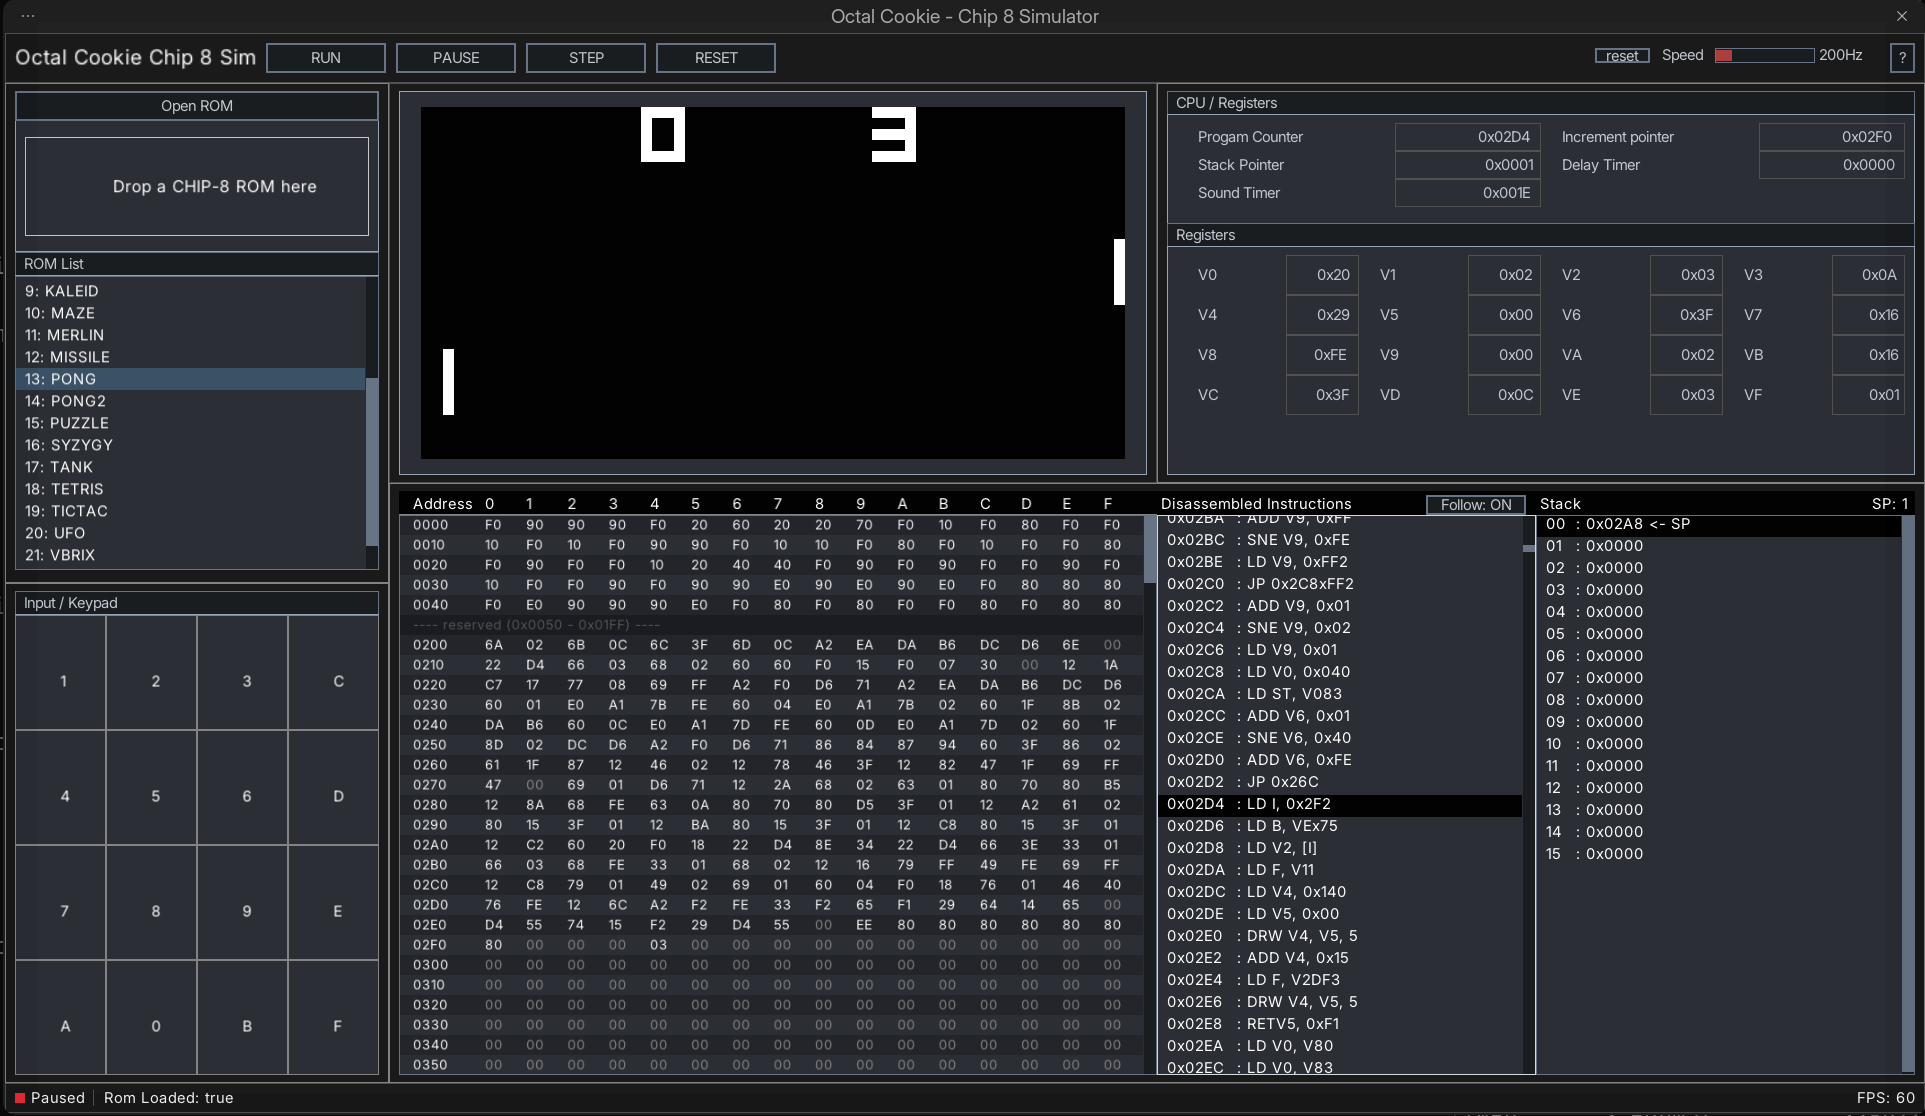Click the Open ROM header
This screenshot has height=1116, width=1925.
click(197, 106)
